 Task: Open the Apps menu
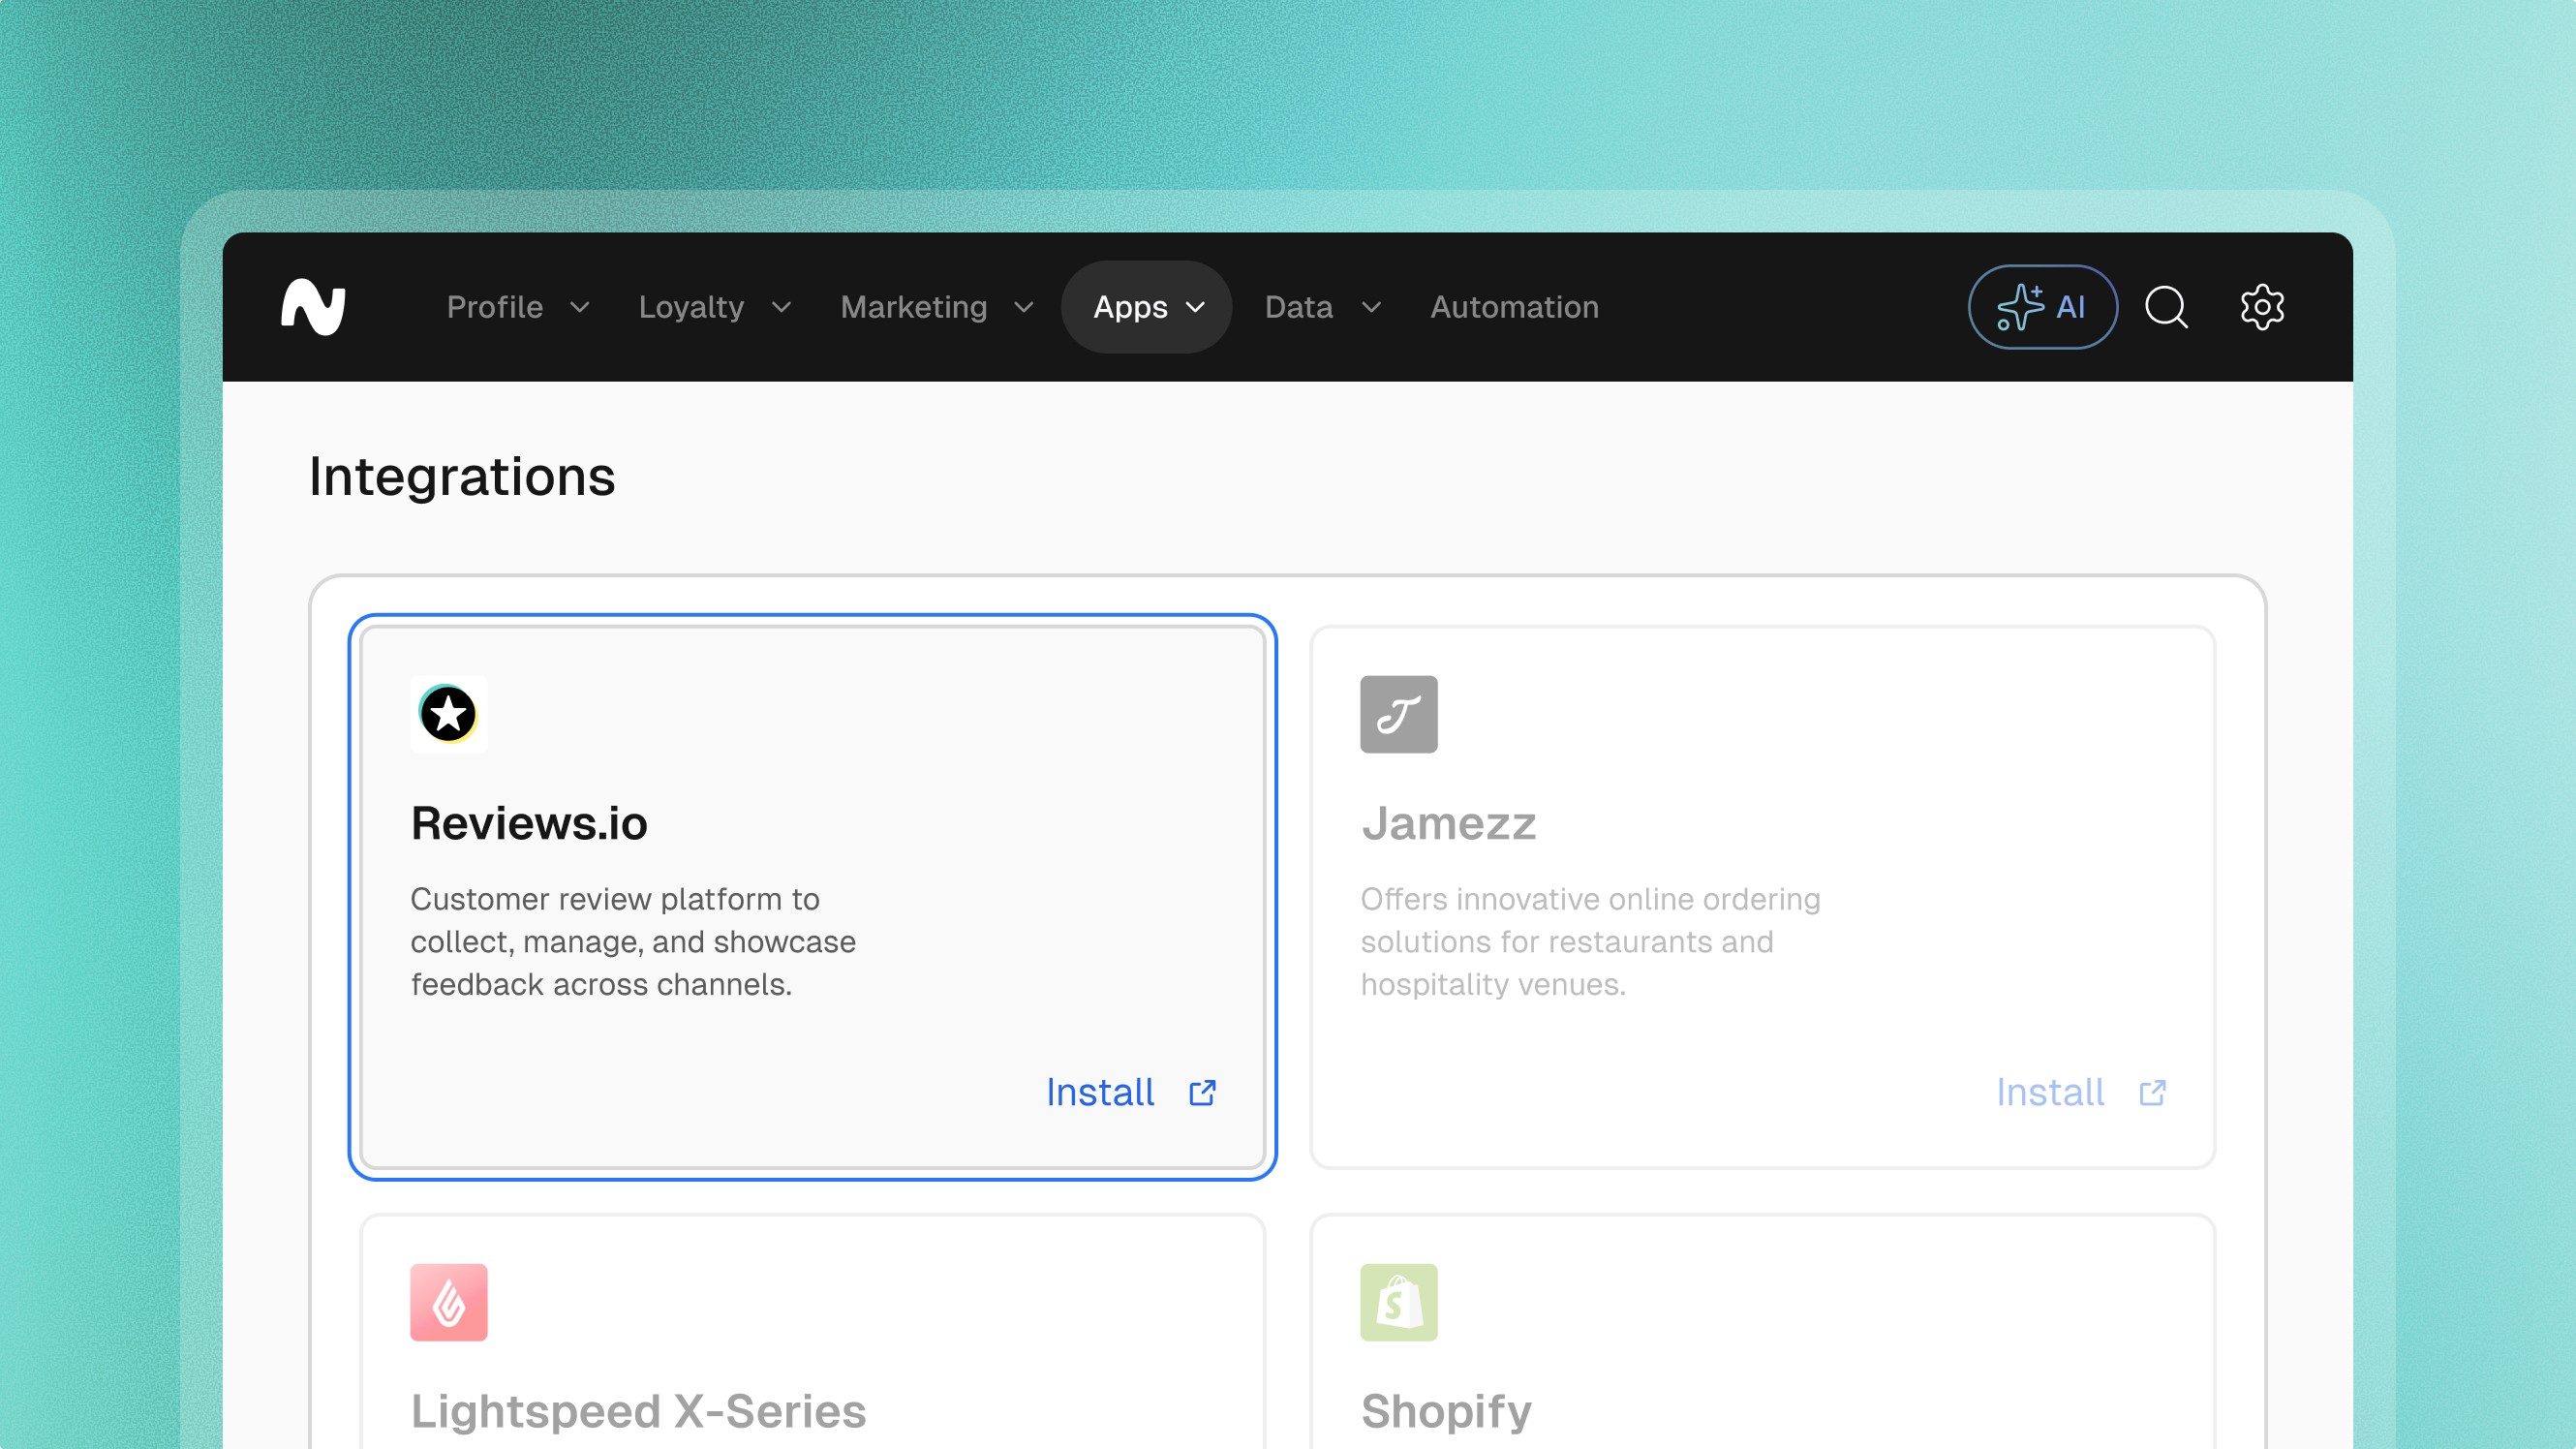pyautogui.click(x=1147, y=307)
